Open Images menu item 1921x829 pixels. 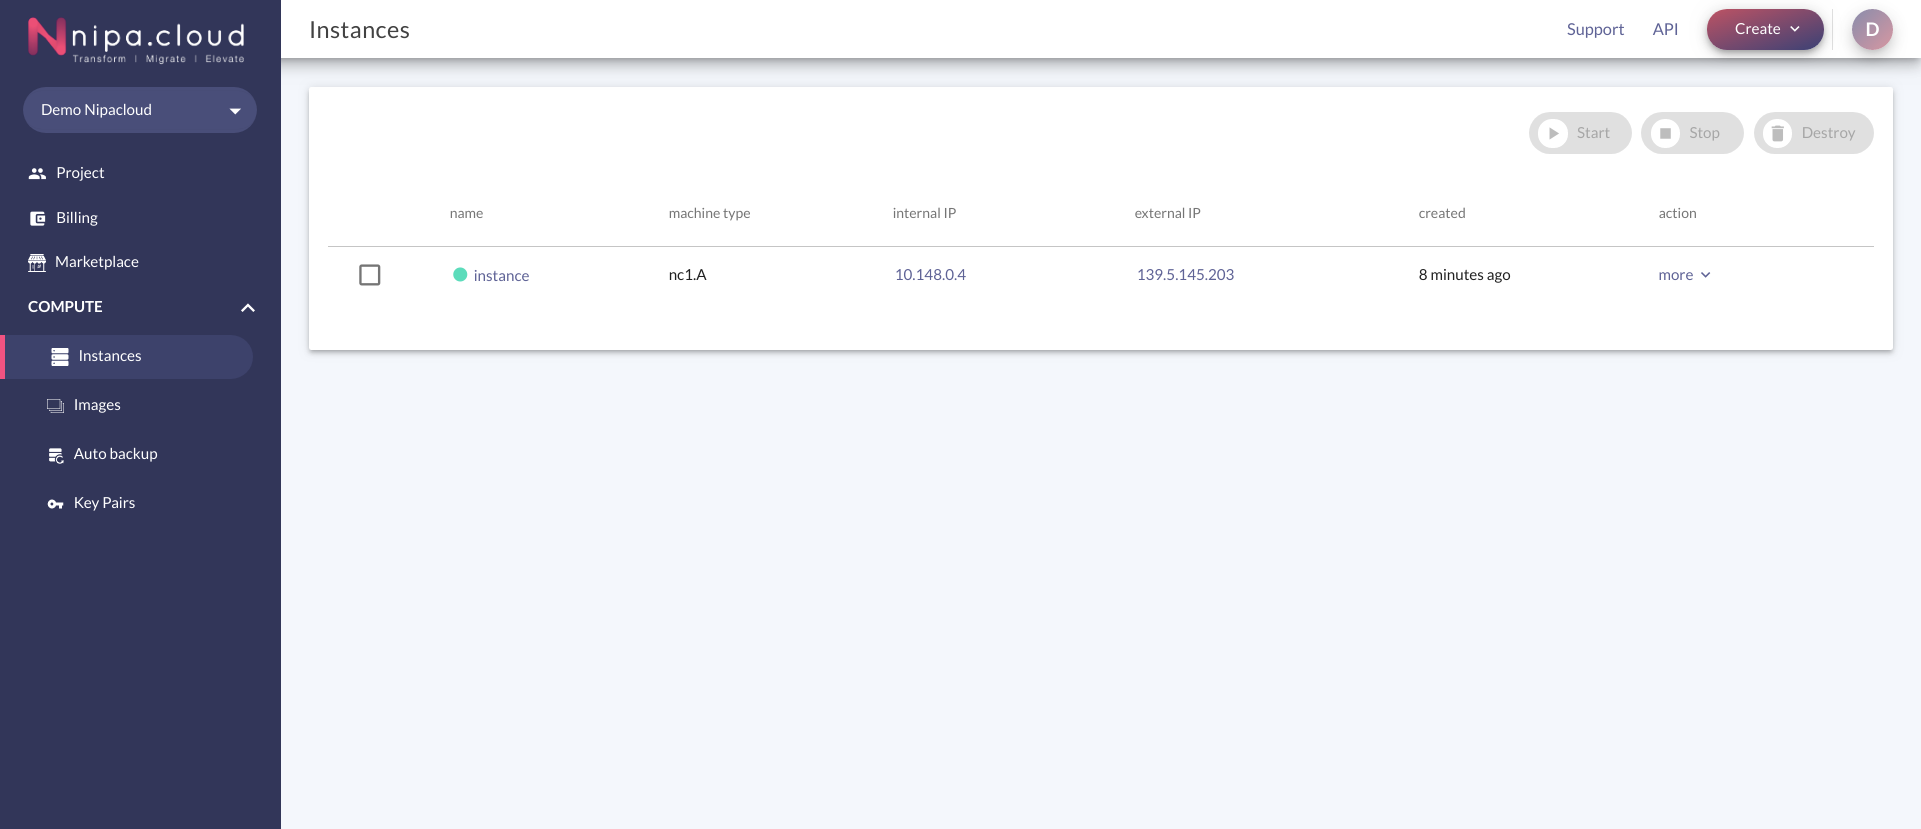(x=97, y=405)
